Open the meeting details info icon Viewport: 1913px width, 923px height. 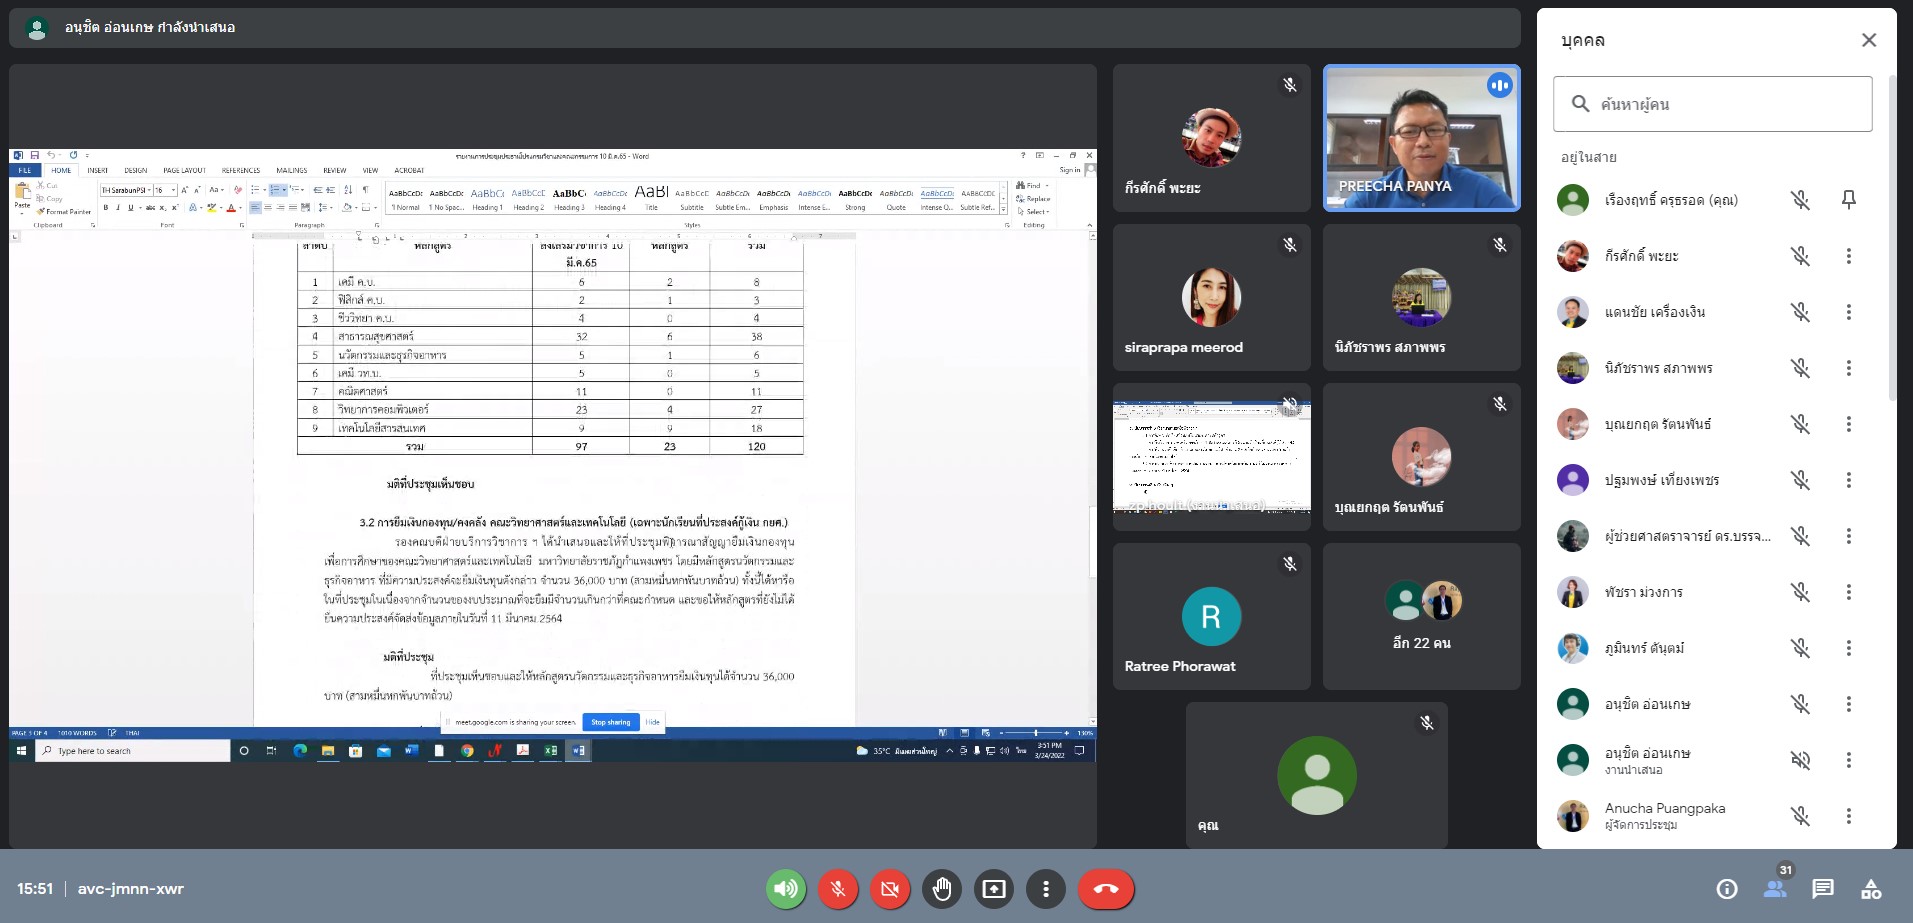pyautogui.click(x=1726, y=889)
